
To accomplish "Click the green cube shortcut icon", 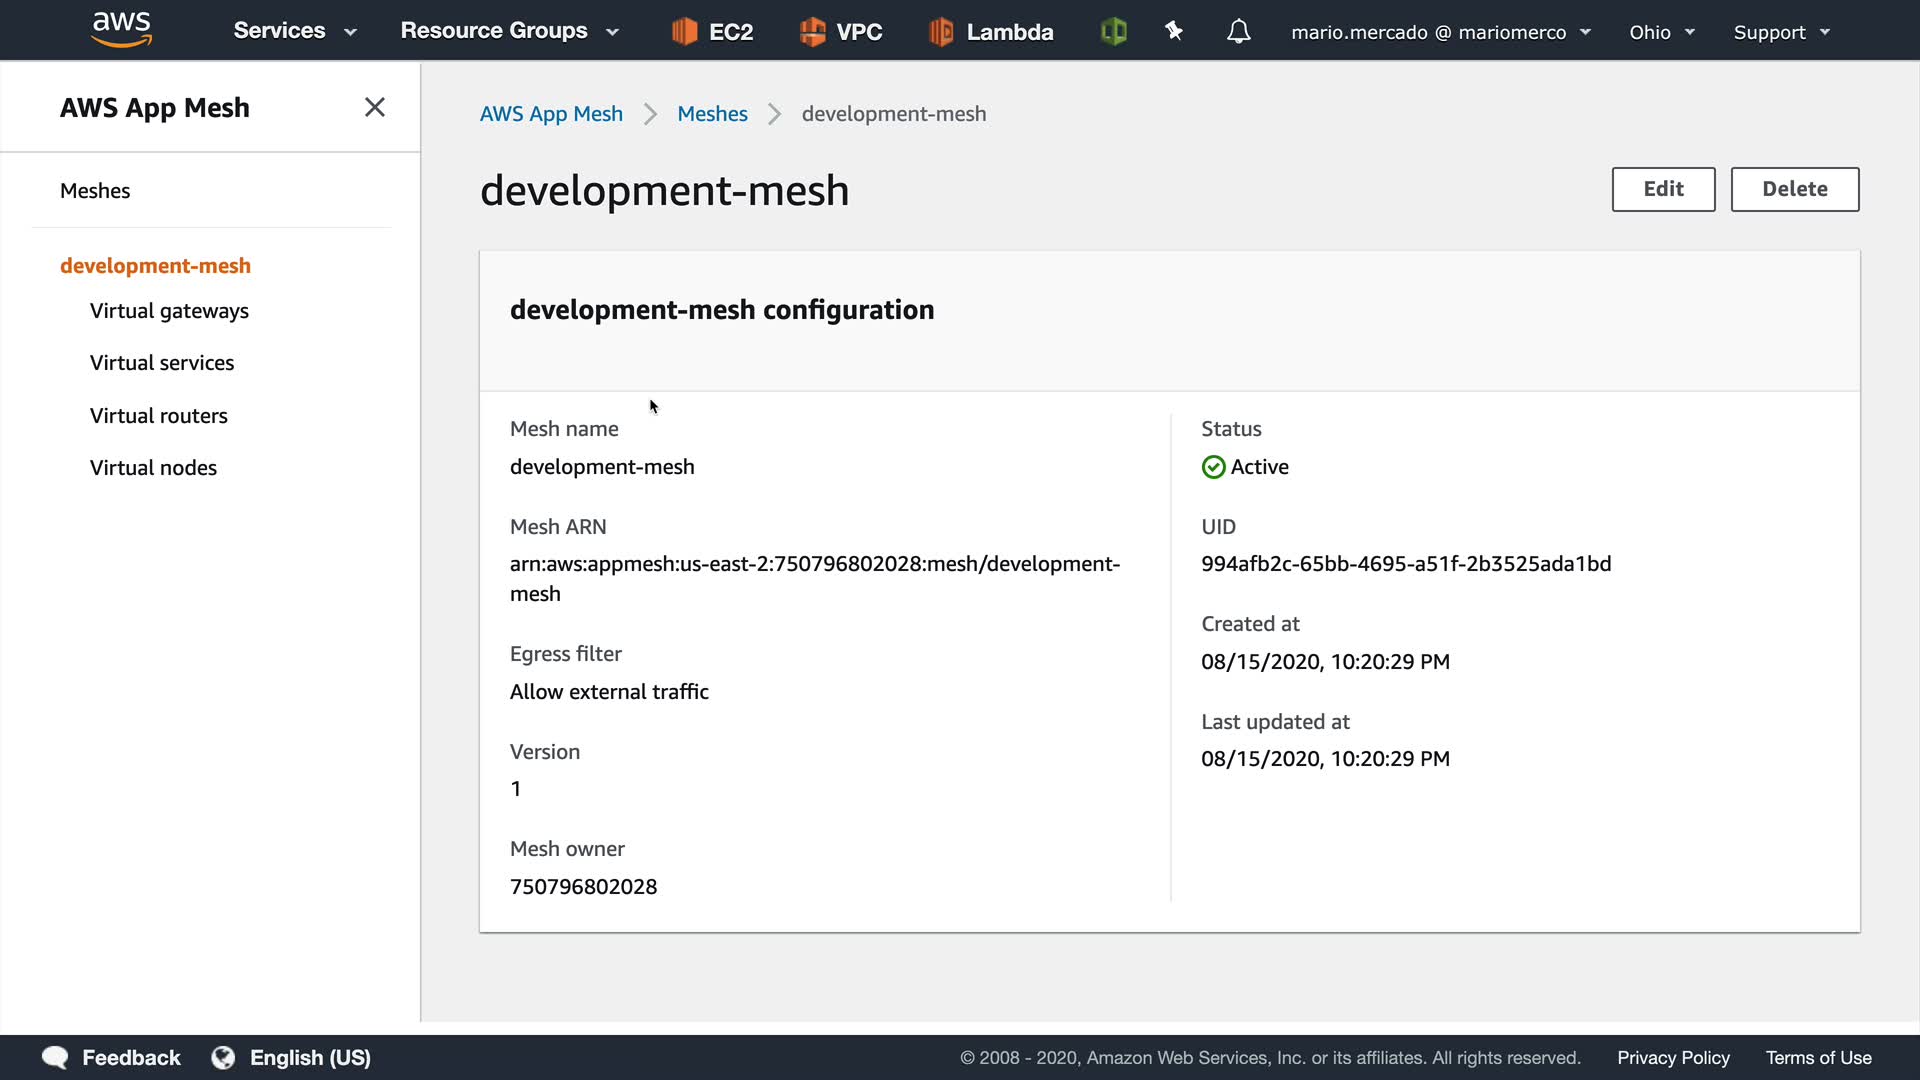I will click(1113, 31).
